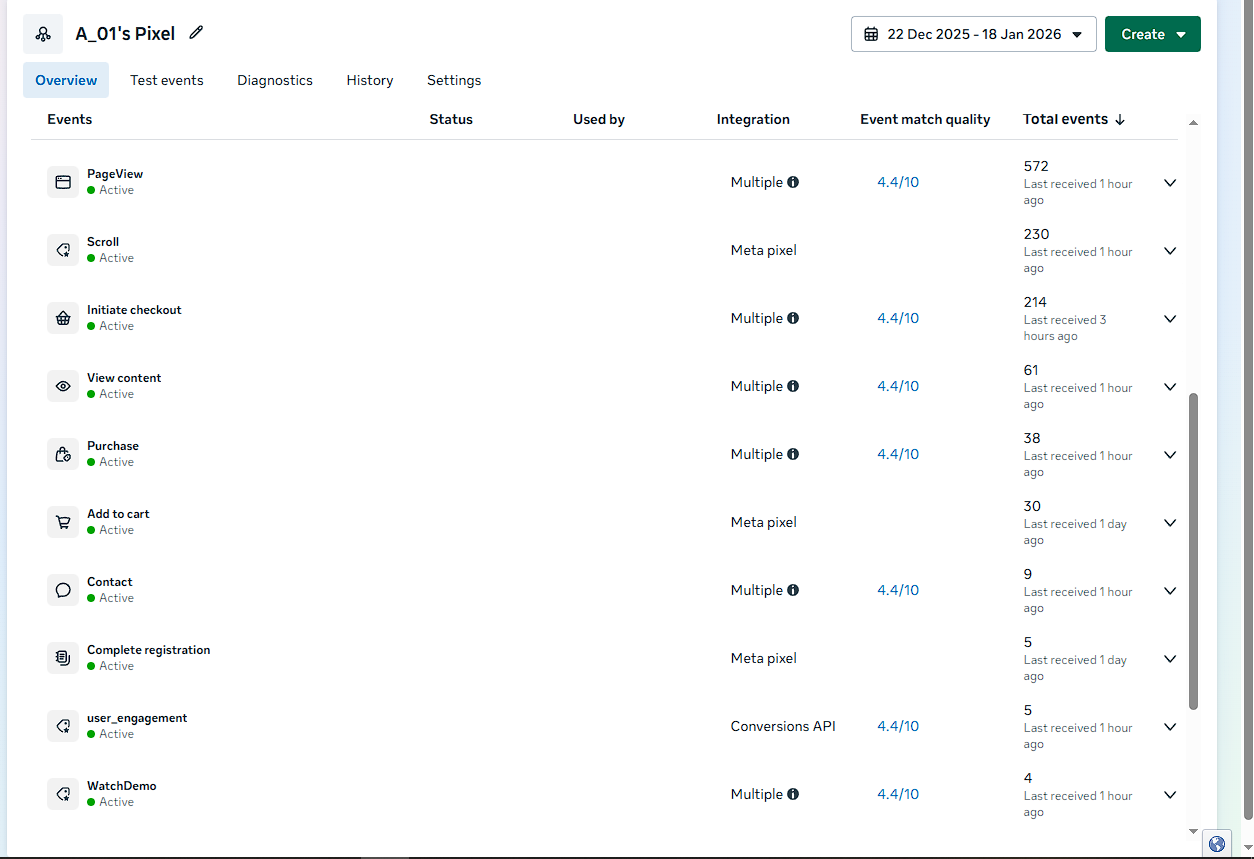
Task: Switch to the Test events tab
Action: coord(167,80)
